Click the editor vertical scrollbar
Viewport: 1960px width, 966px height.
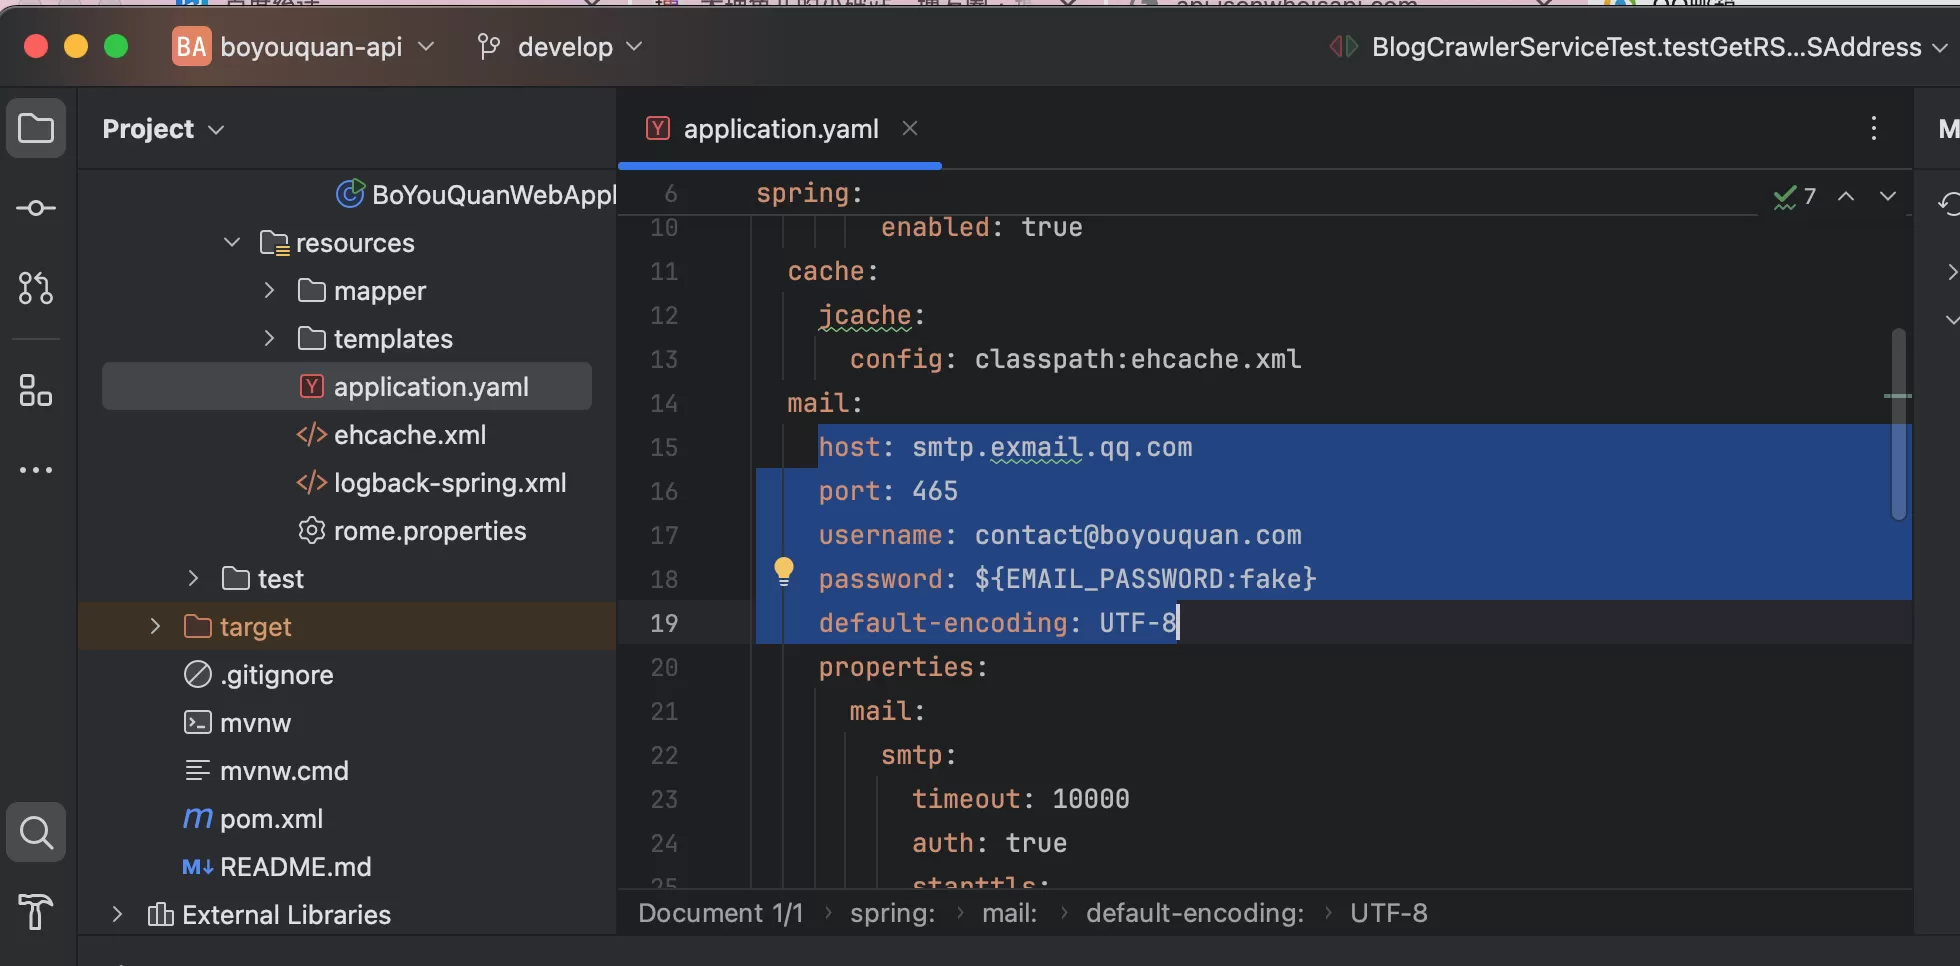pyautogui.click(x=1898, y=425)
